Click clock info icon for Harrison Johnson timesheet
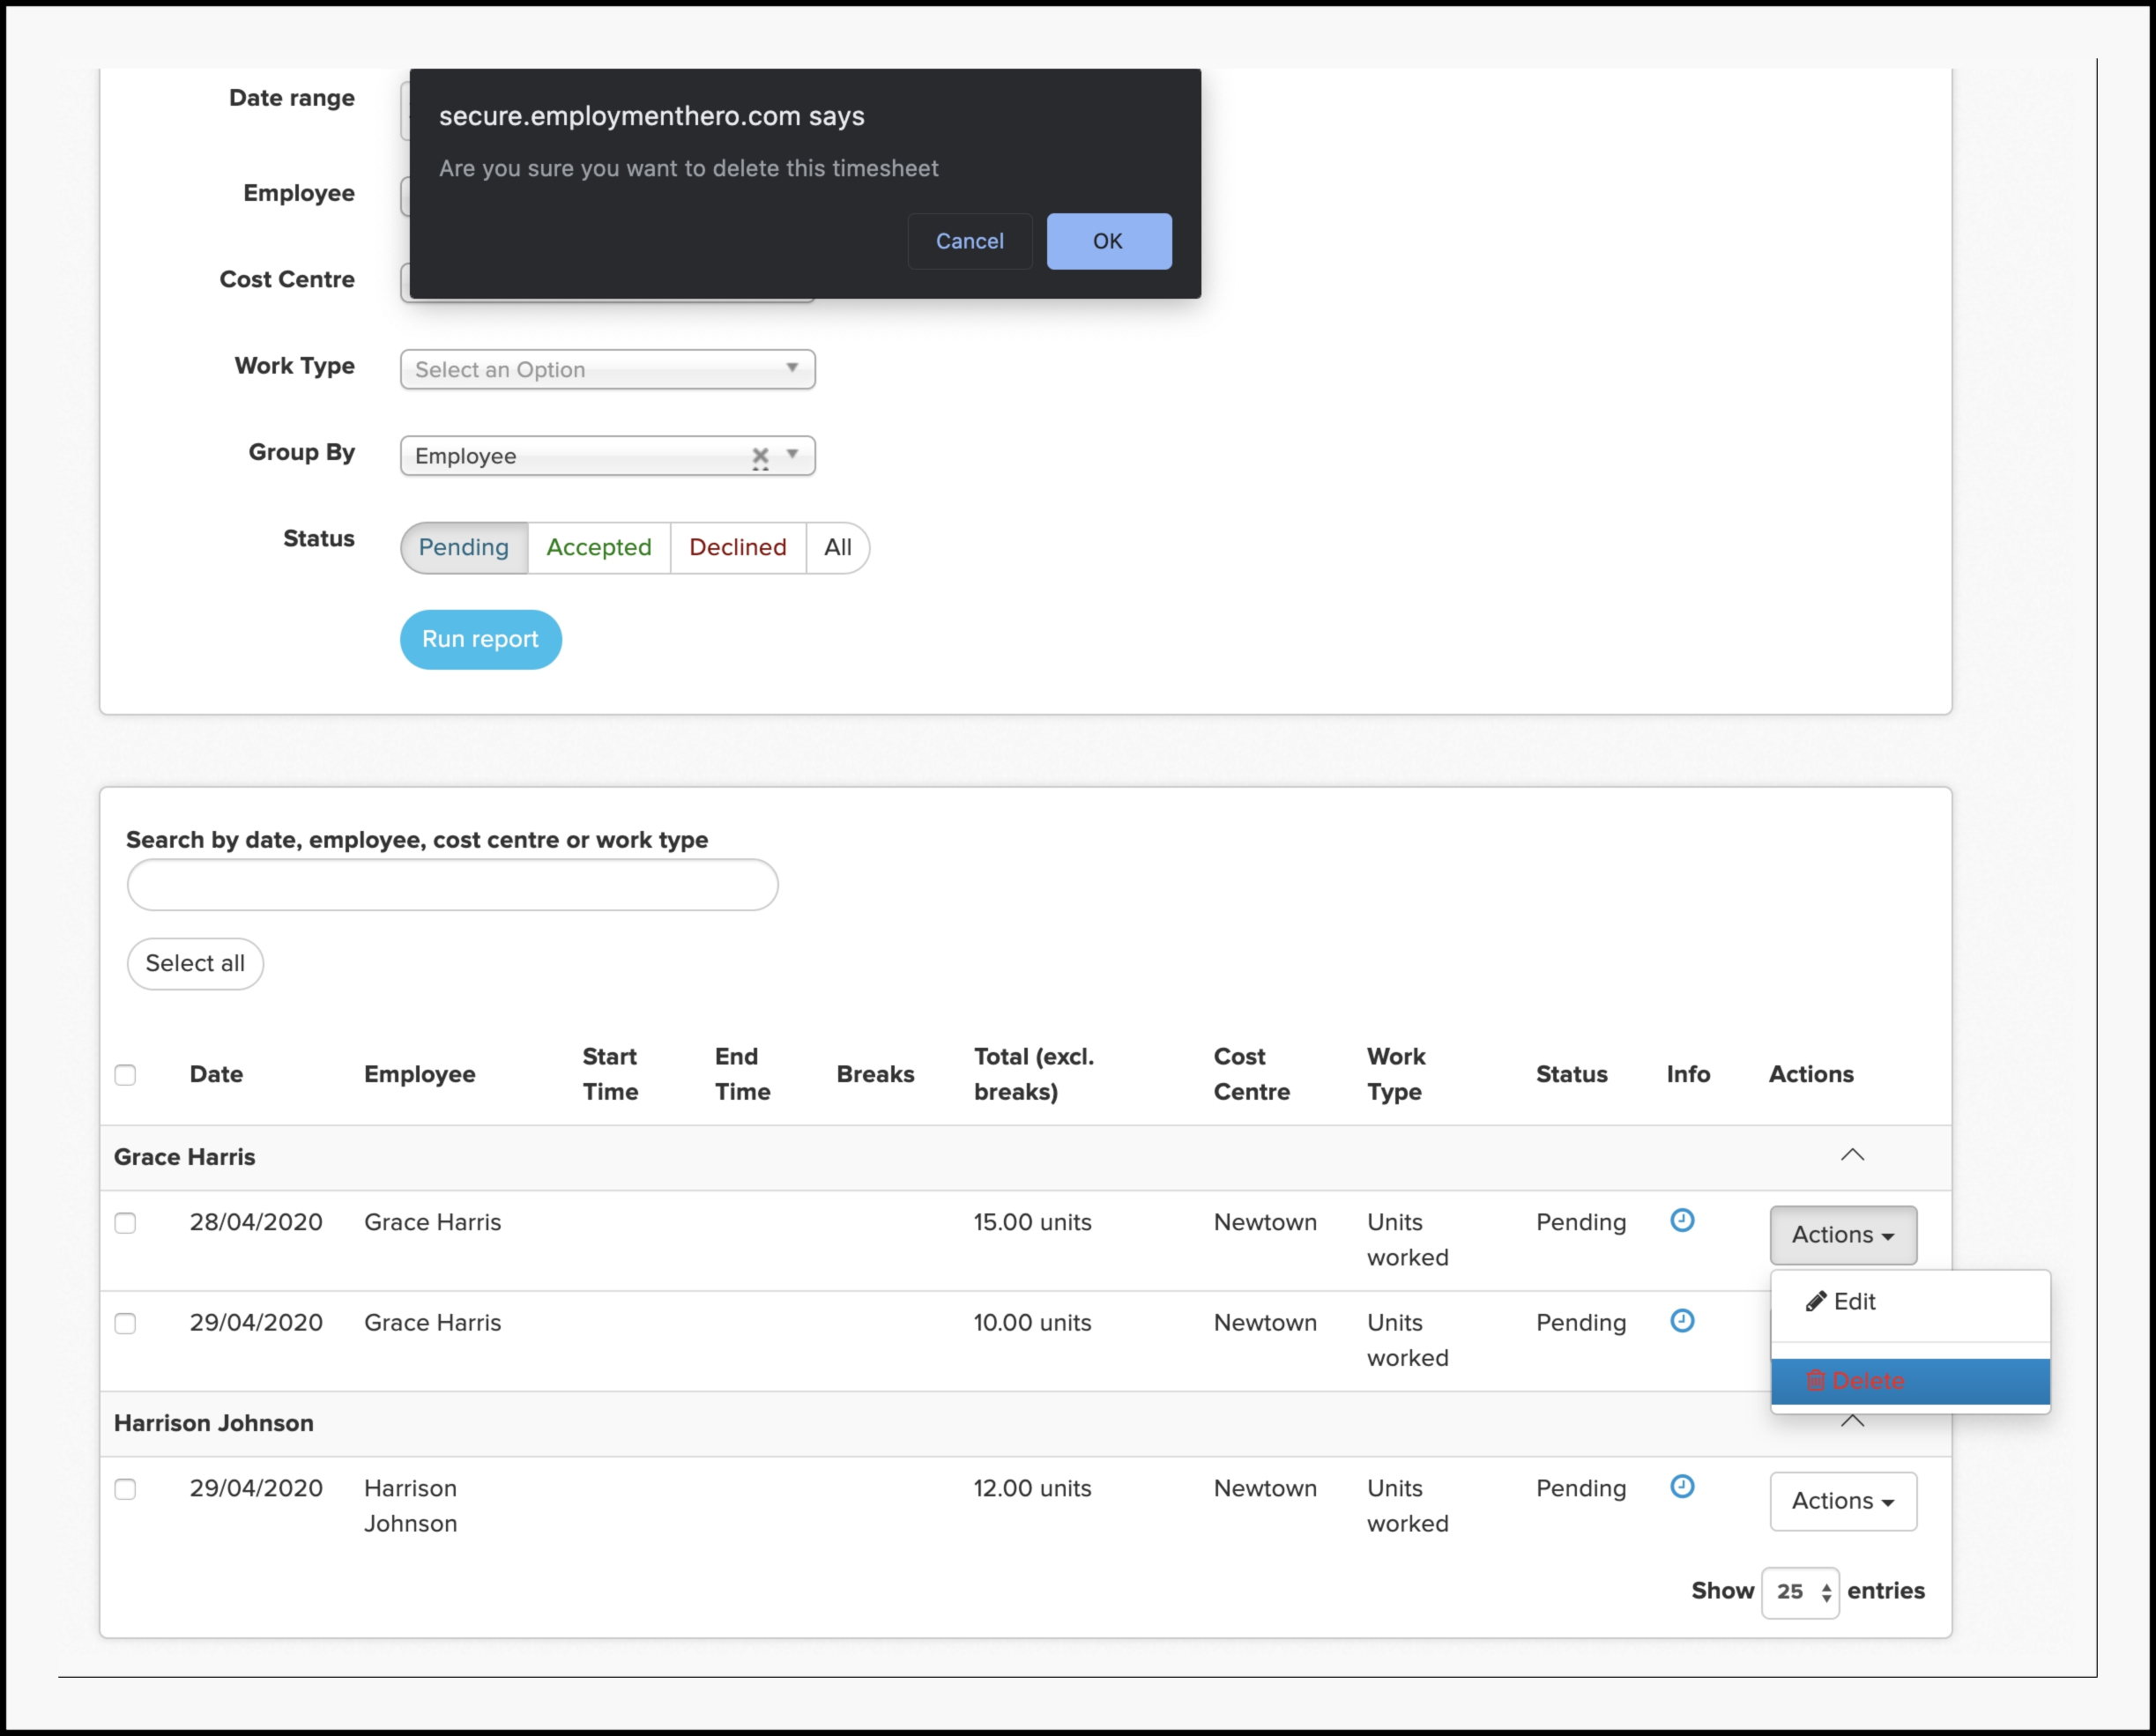2156x1736 pixels. [x=1682, y=1486]
